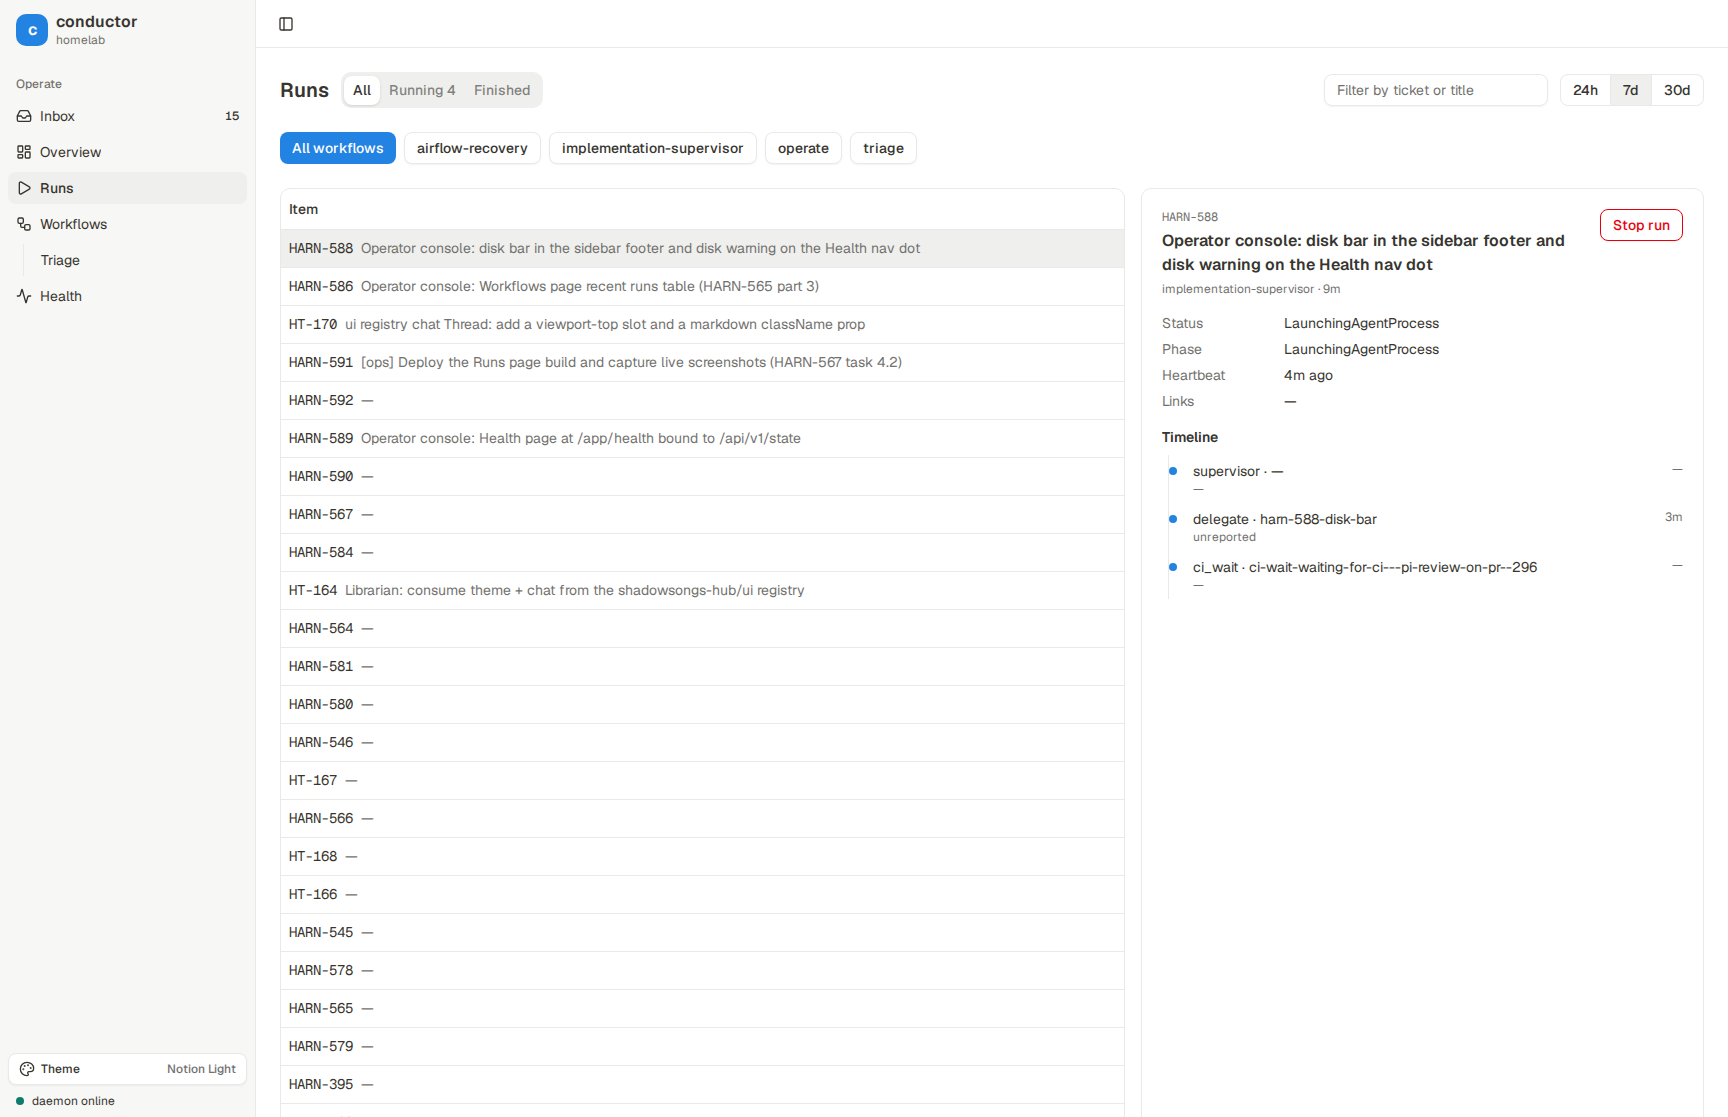Select the HT-167 run row
This screenshot has height=1117, width=1728.
point(702,781)
